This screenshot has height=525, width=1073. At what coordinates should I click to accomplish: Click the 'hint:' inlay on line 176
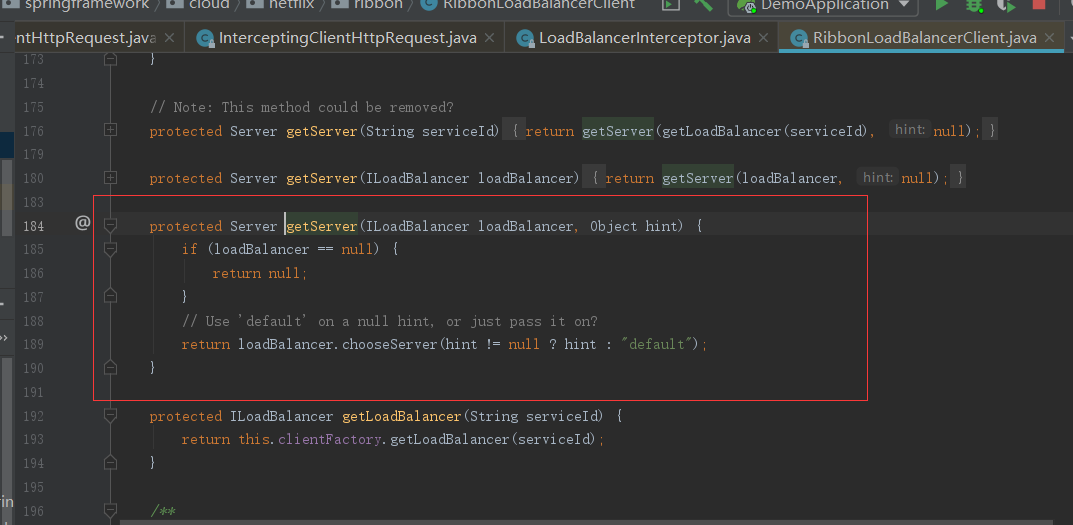(909, 130)
